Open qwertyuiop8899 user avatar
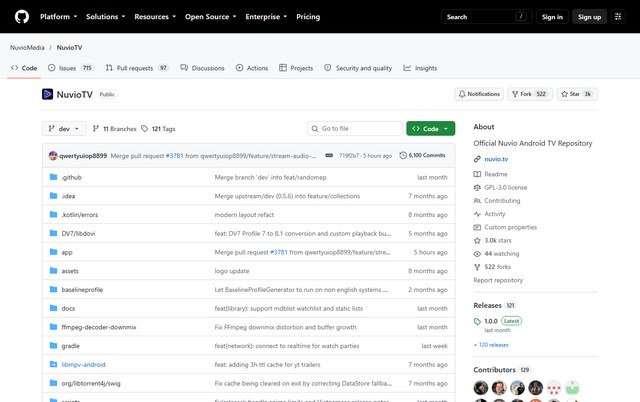 (53, 155)
